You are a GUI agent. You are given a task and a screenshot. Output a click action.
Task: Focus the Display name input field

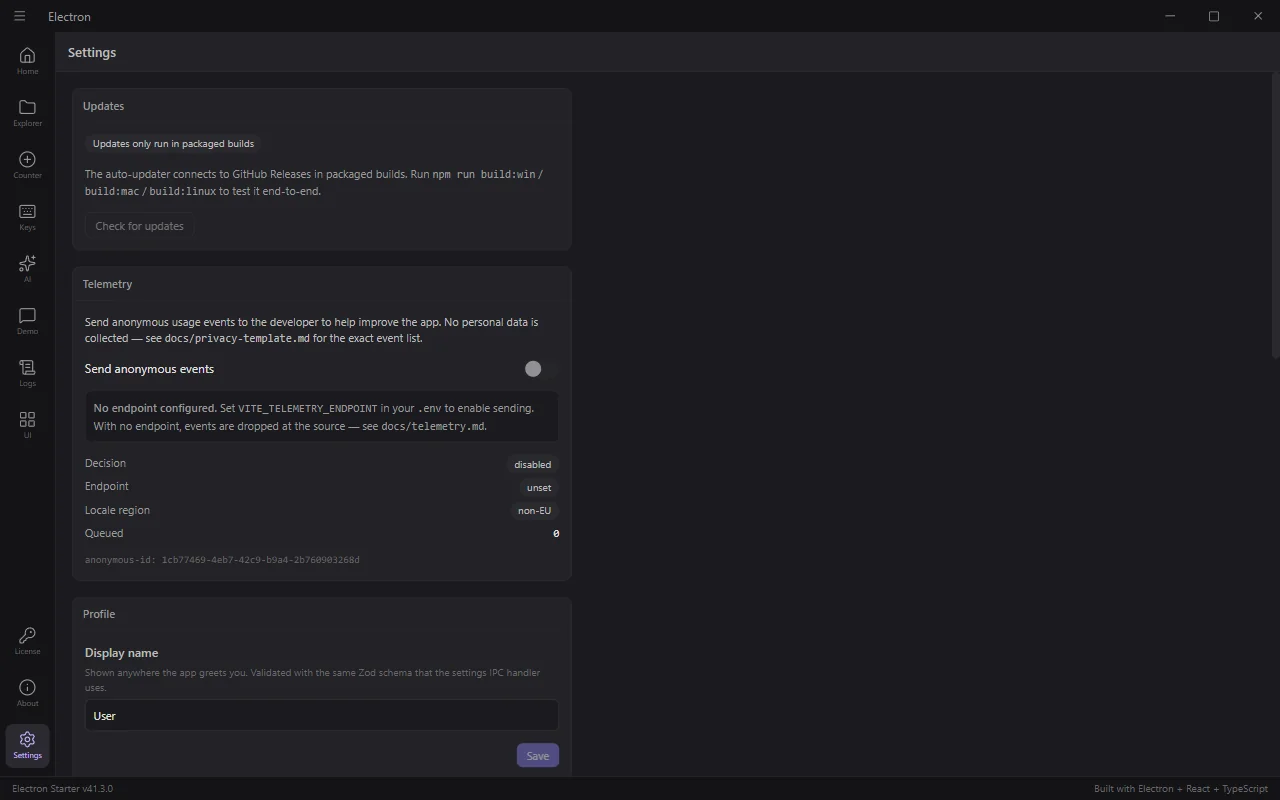(x=322, y=715)
